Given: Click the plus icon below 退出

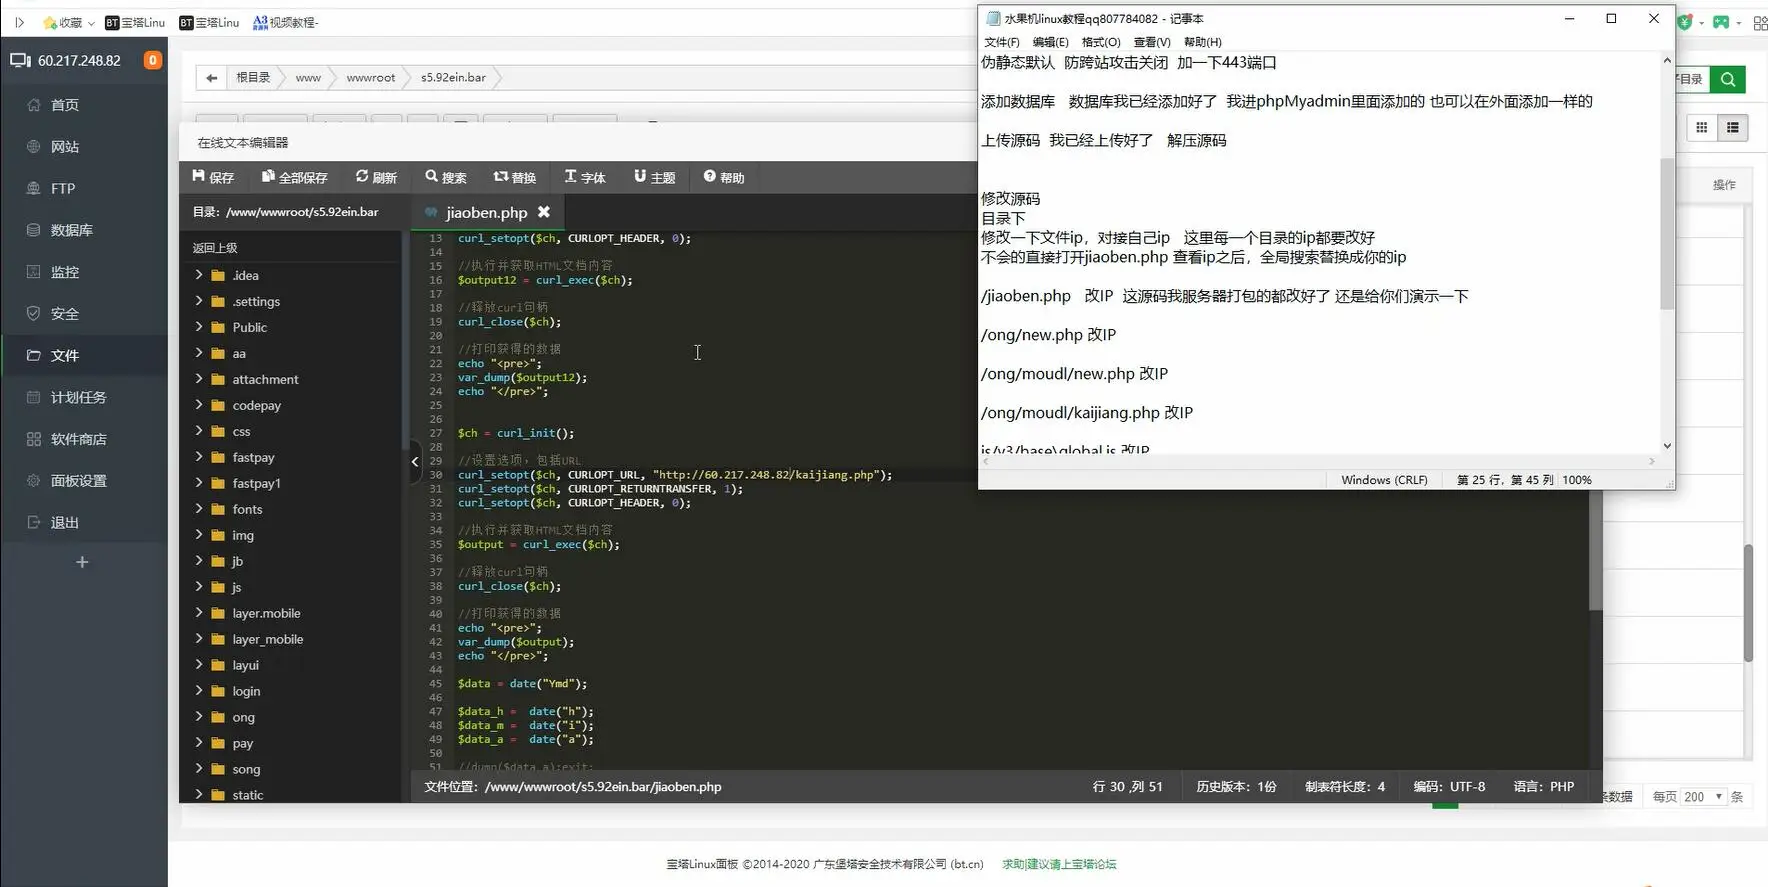Looking at the screenshot, I should pos(82,562).
